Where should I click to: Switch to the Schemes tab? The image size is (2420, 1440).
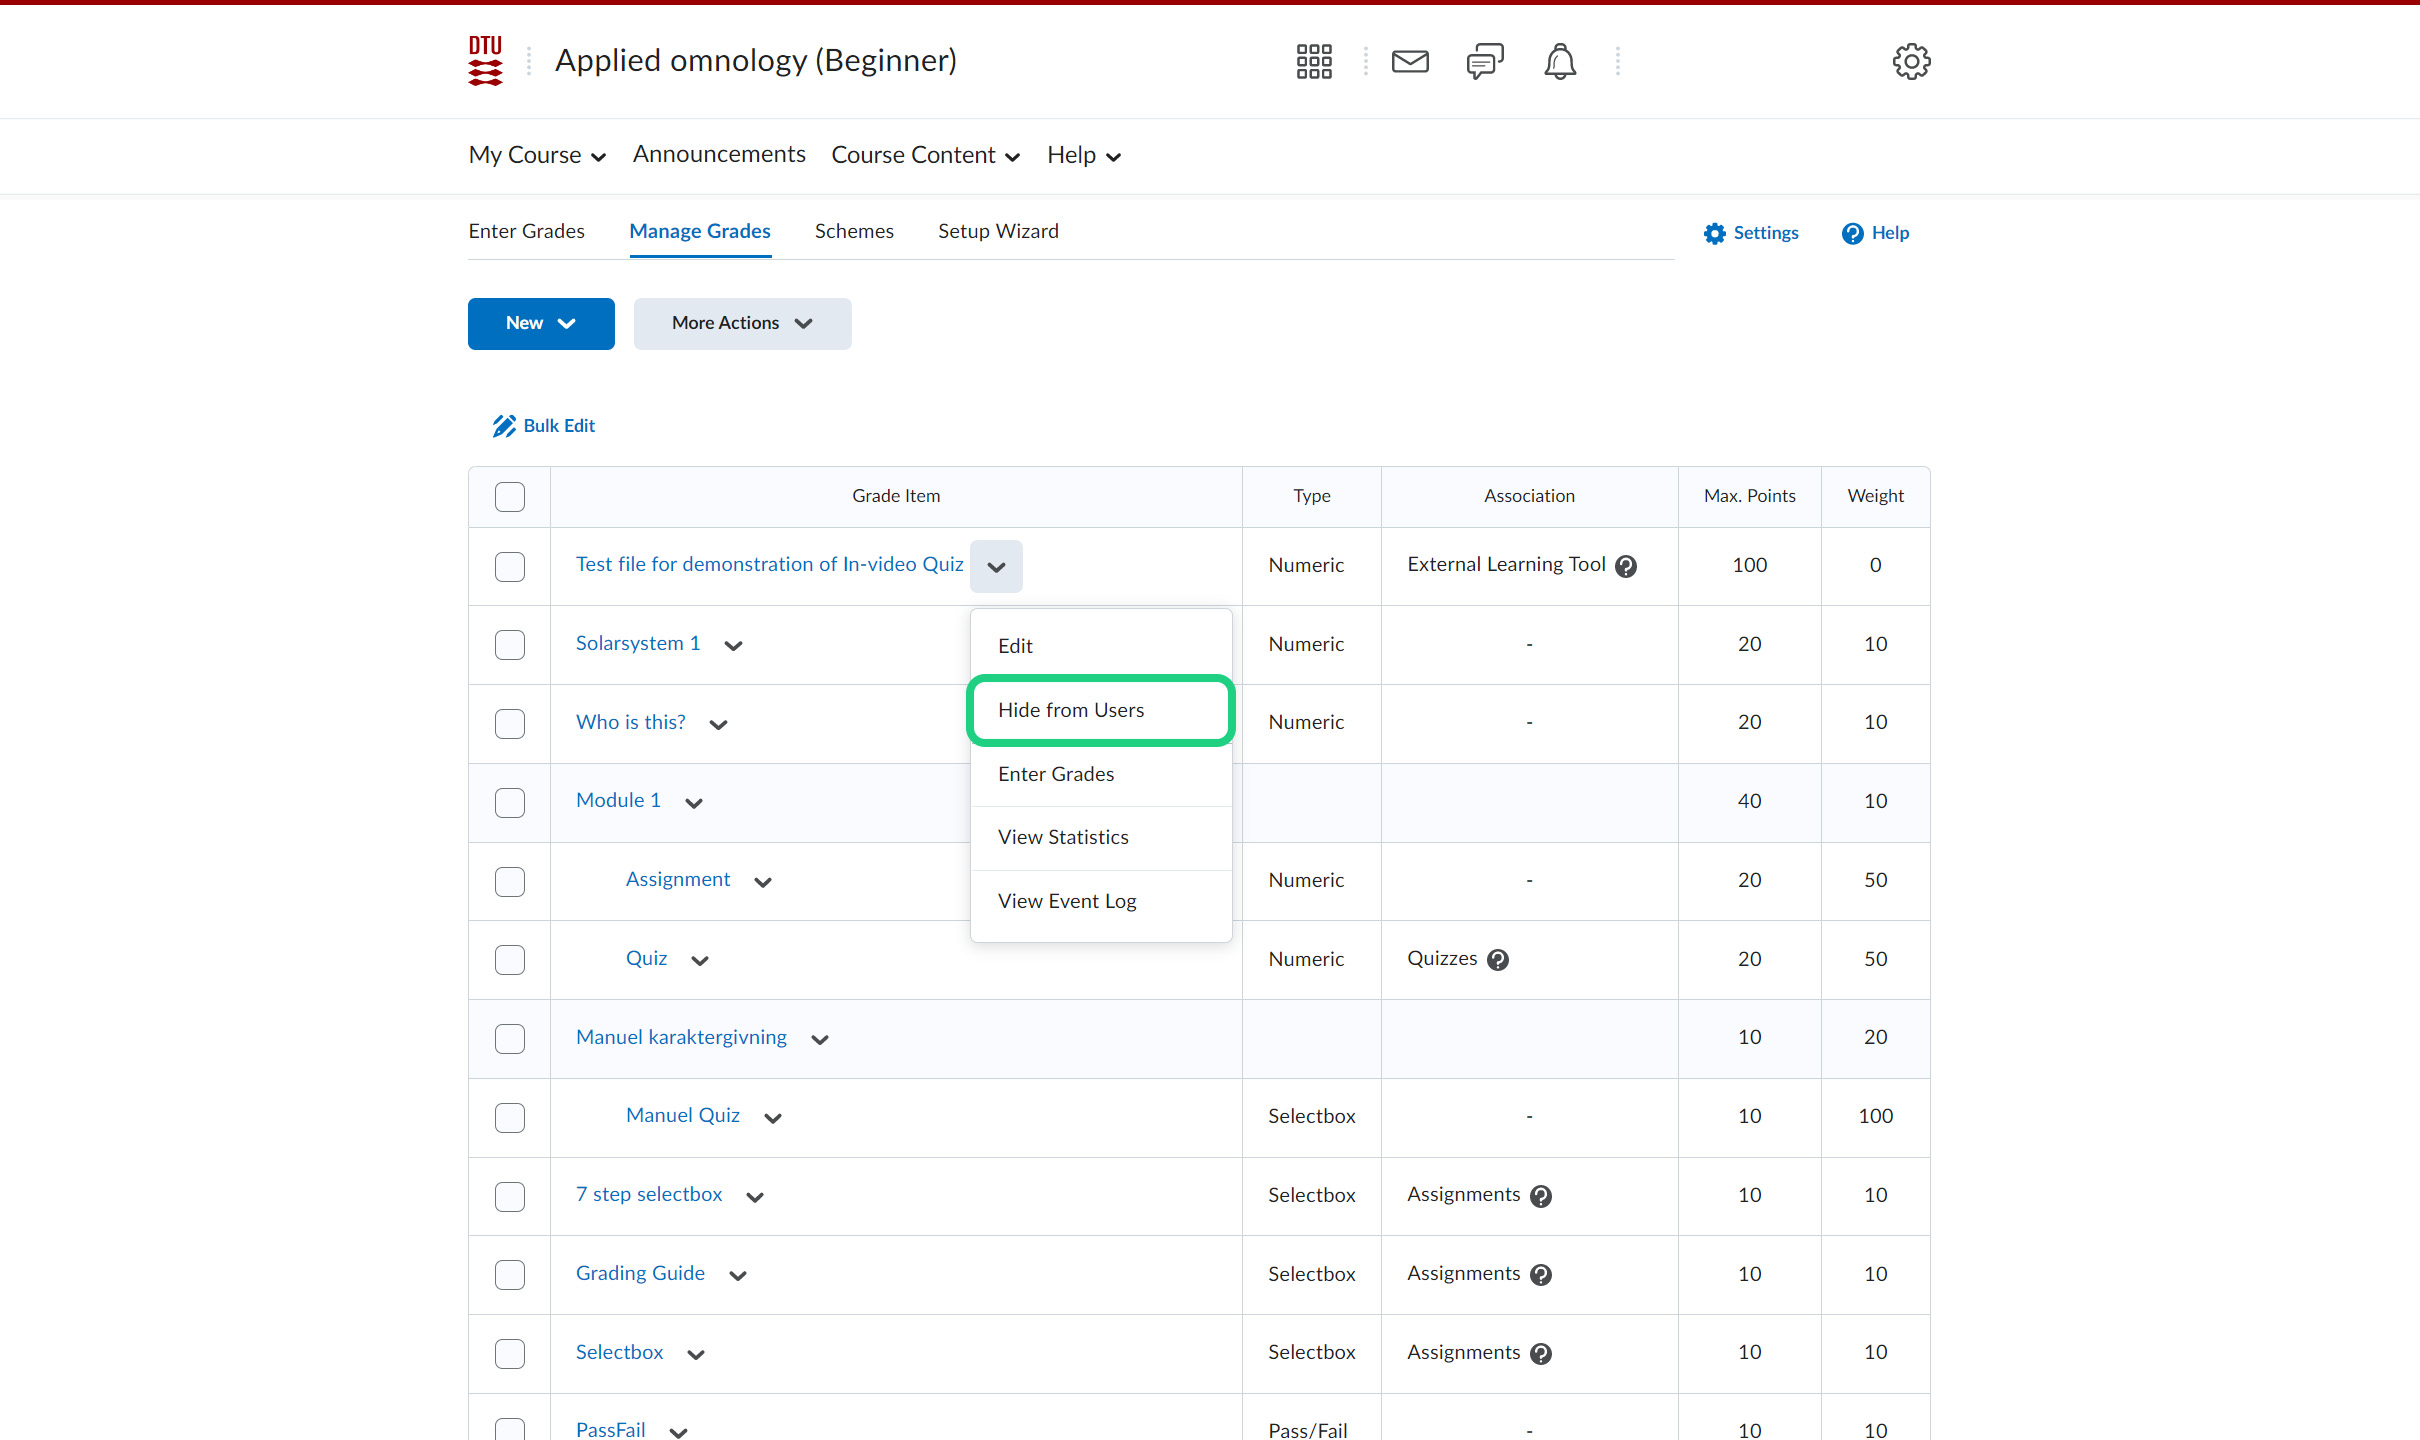click(854, 231)
